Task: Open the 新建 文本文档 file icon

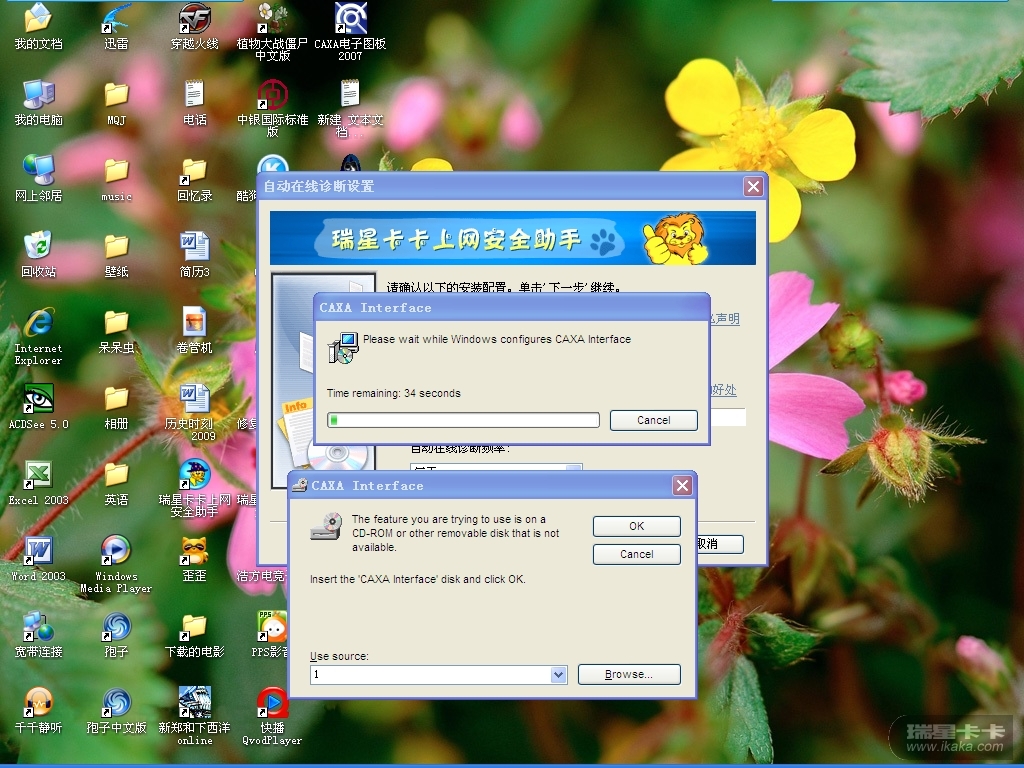Action: 350,108
